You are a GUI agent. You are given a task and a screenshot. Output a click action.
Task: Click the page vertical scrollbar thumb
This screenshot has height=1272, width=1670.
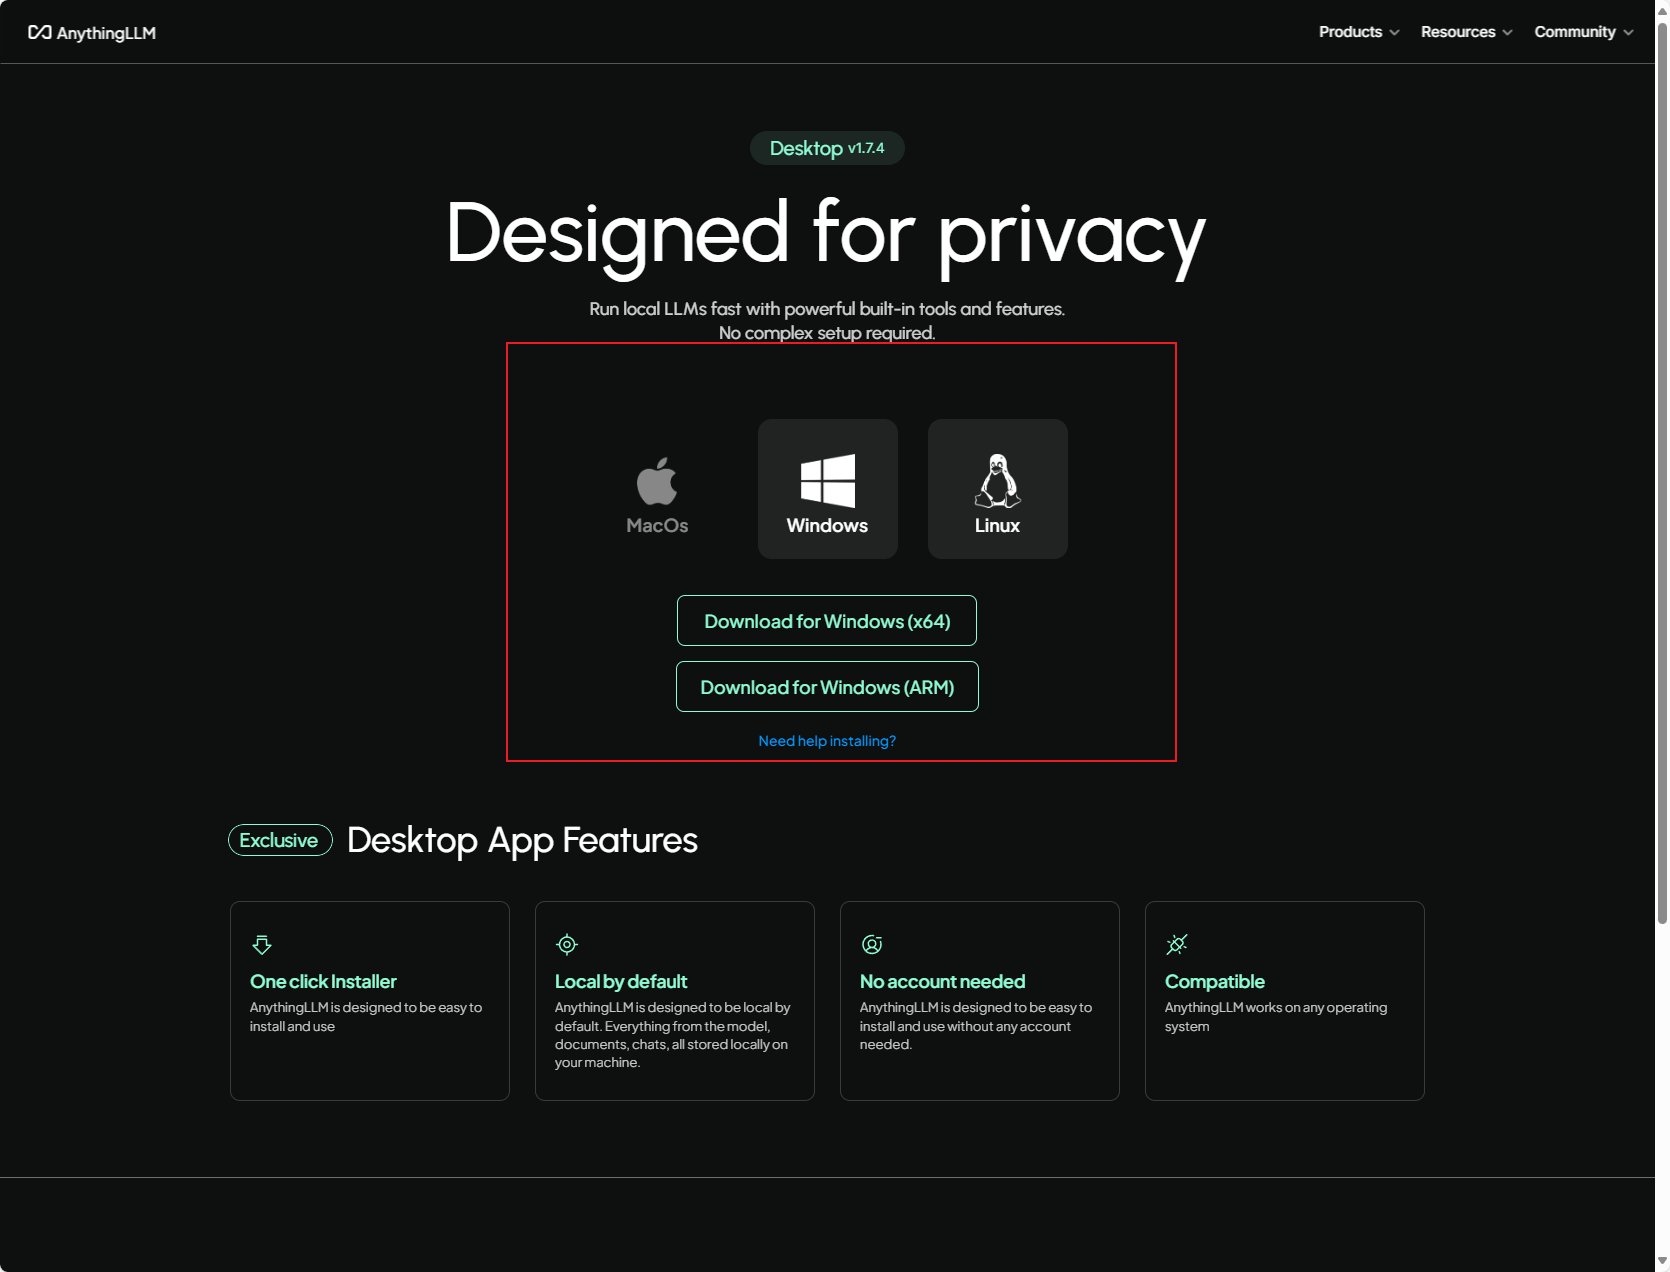click(x=1662, y=473)
